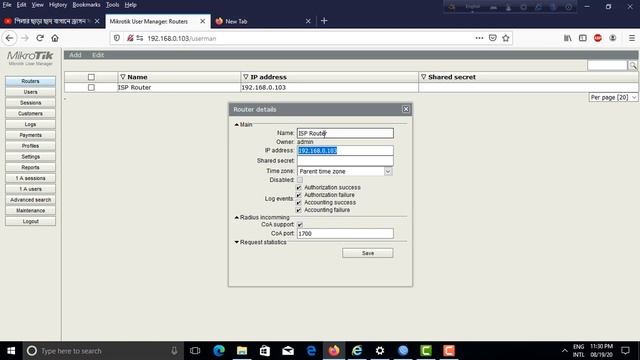The width and height of the screenshot is (640, 360).
Task: Open the Add menu in User Manager
Action: (75, 55)
